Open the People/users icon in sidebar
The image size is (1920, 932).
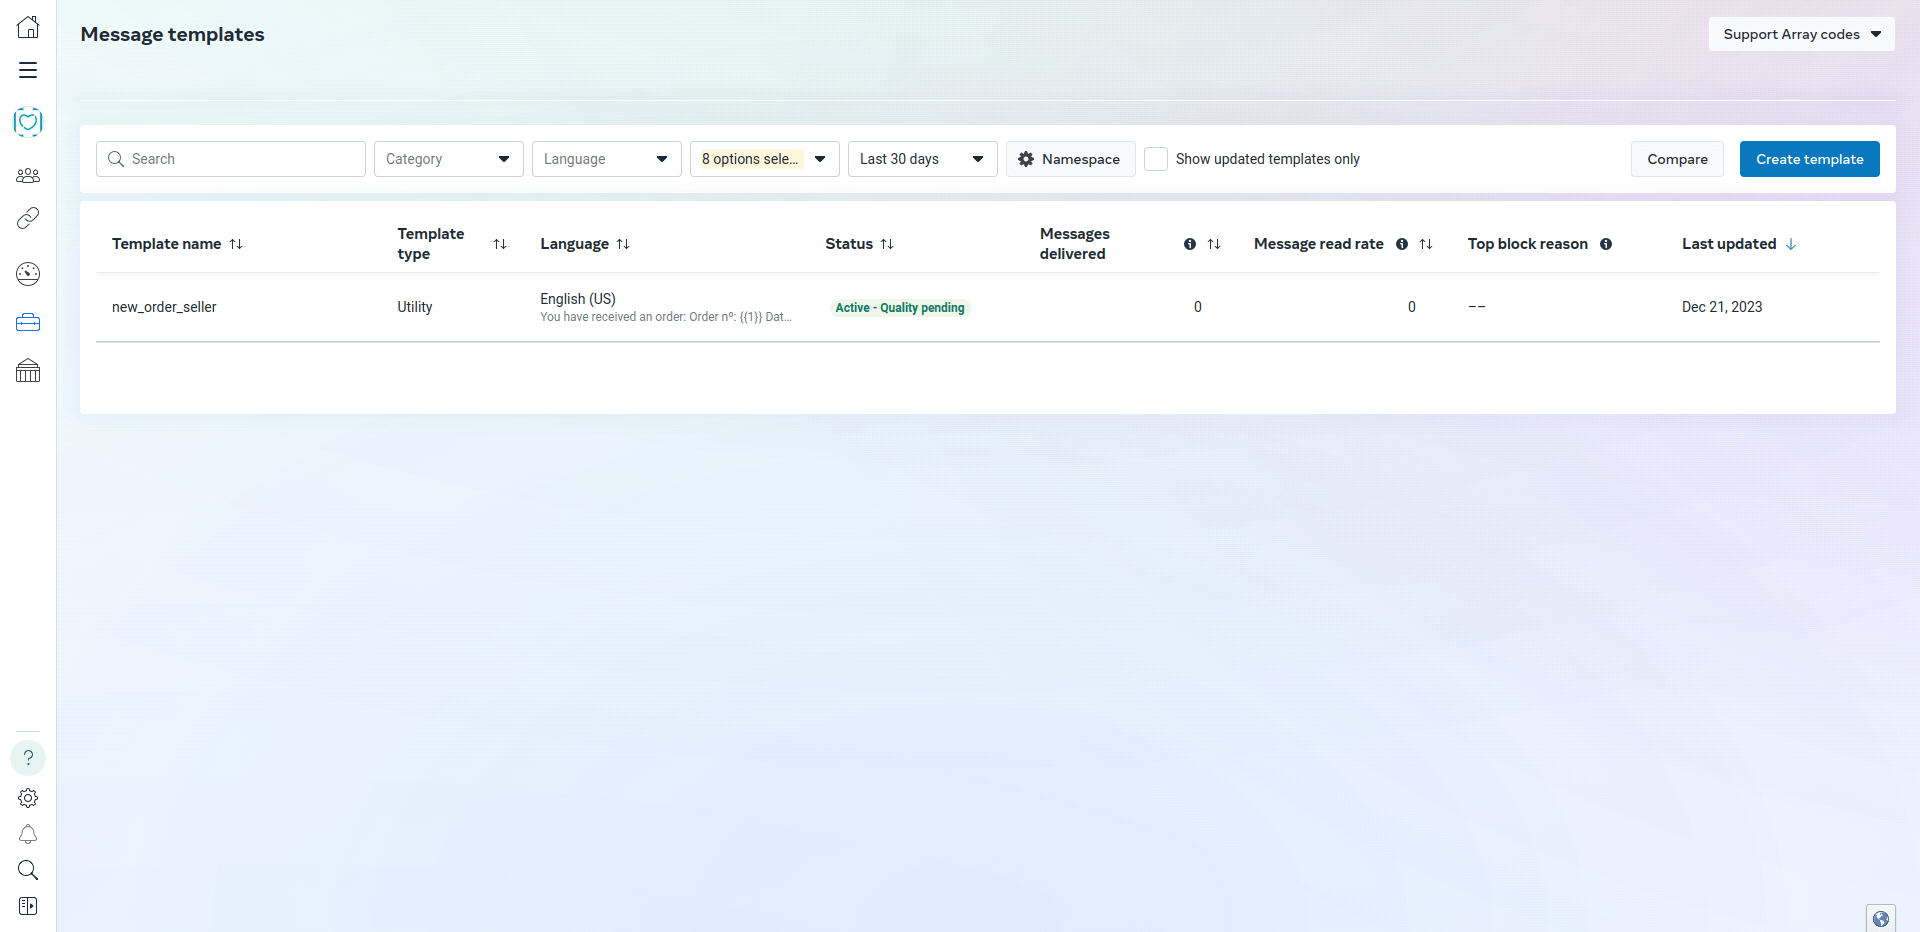[28, 175]
